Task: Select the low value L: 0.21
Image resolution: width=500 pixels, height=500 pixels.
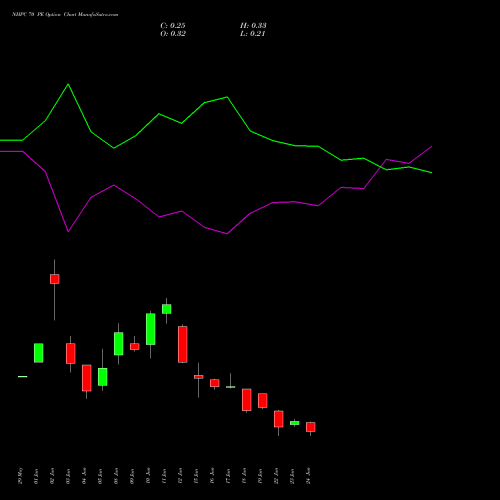Action: tap(253, 34)
